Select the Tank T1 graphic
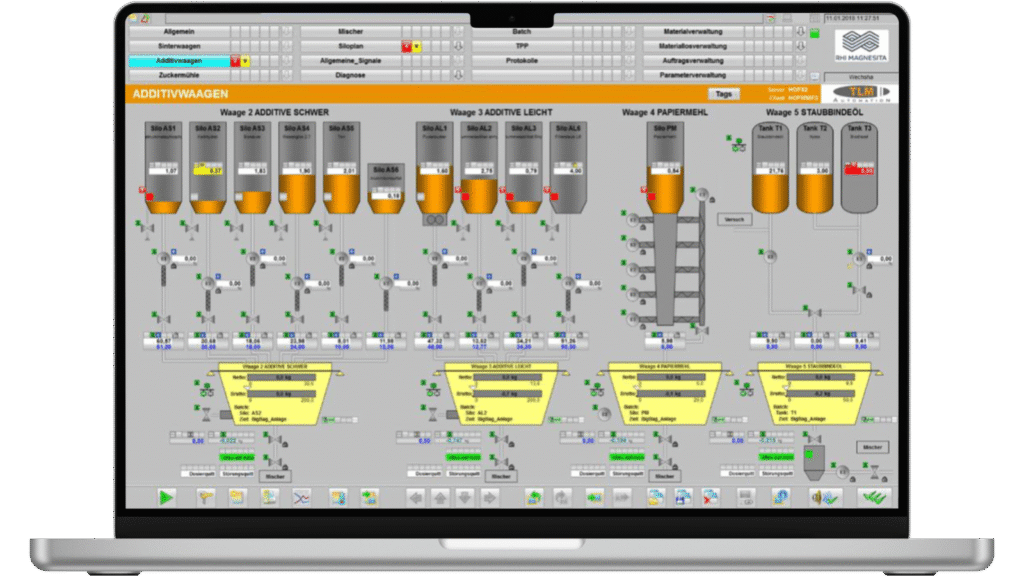The width and height of the screenshot is (1024, 576). coord(771,167)
